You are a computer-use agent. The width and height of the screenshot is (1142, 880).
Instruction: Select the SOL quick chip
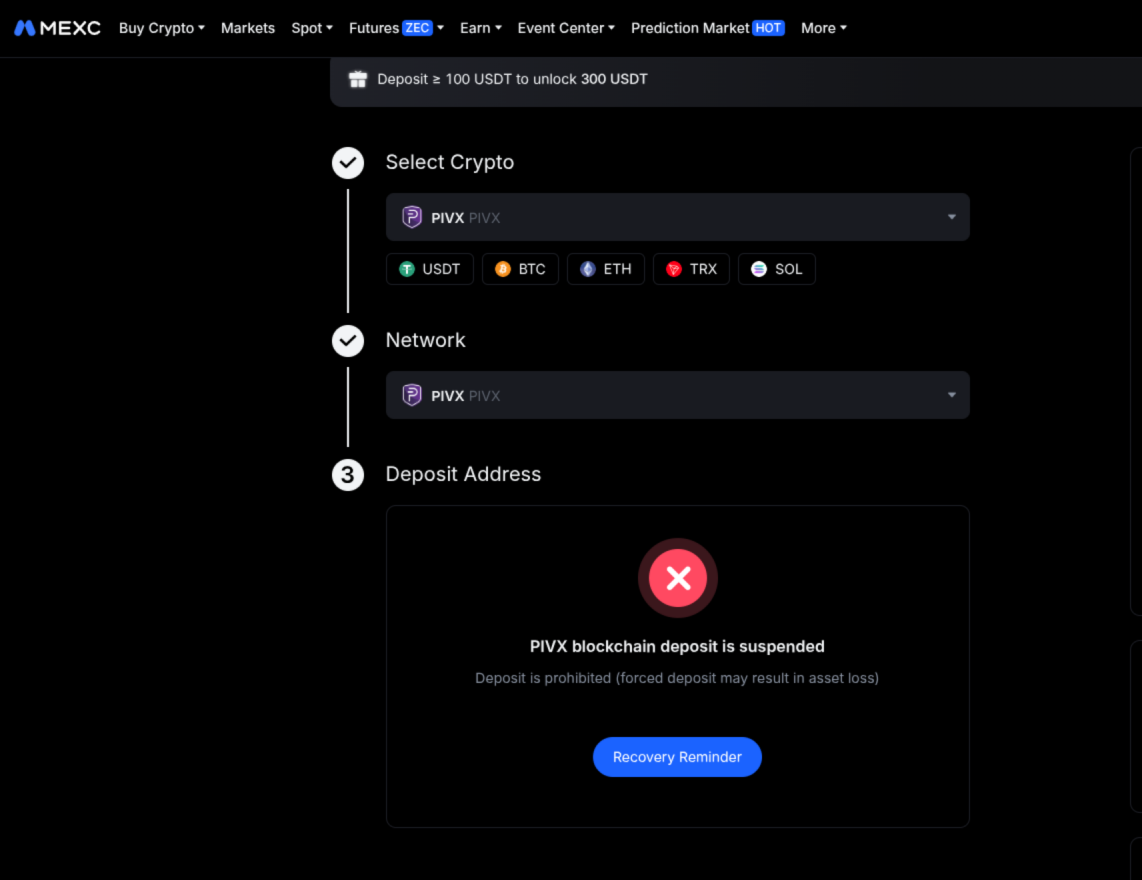tap(776, 269)
